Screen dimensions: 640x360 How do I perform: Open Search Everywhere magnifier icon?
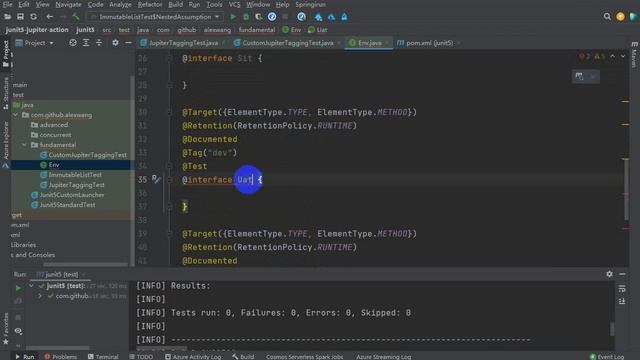607,17
